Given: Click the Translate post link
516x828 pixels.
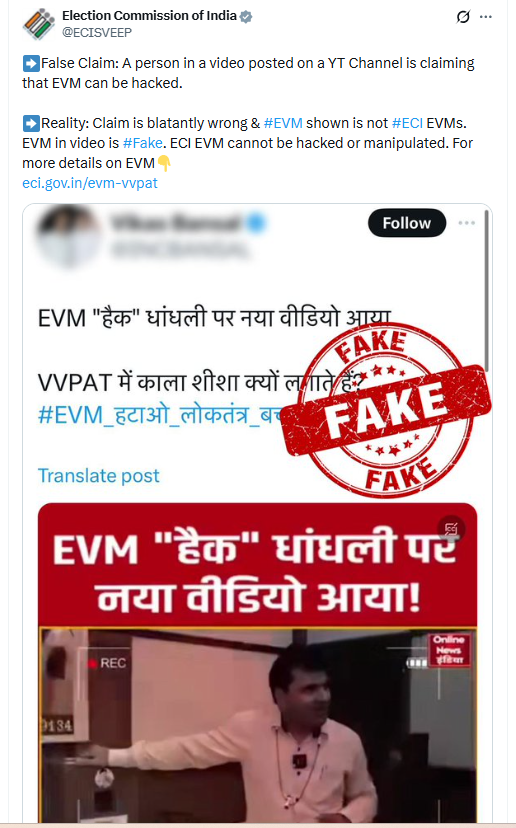Looking at the screenshot, I should pyautogui.click(x=99, y=475).
